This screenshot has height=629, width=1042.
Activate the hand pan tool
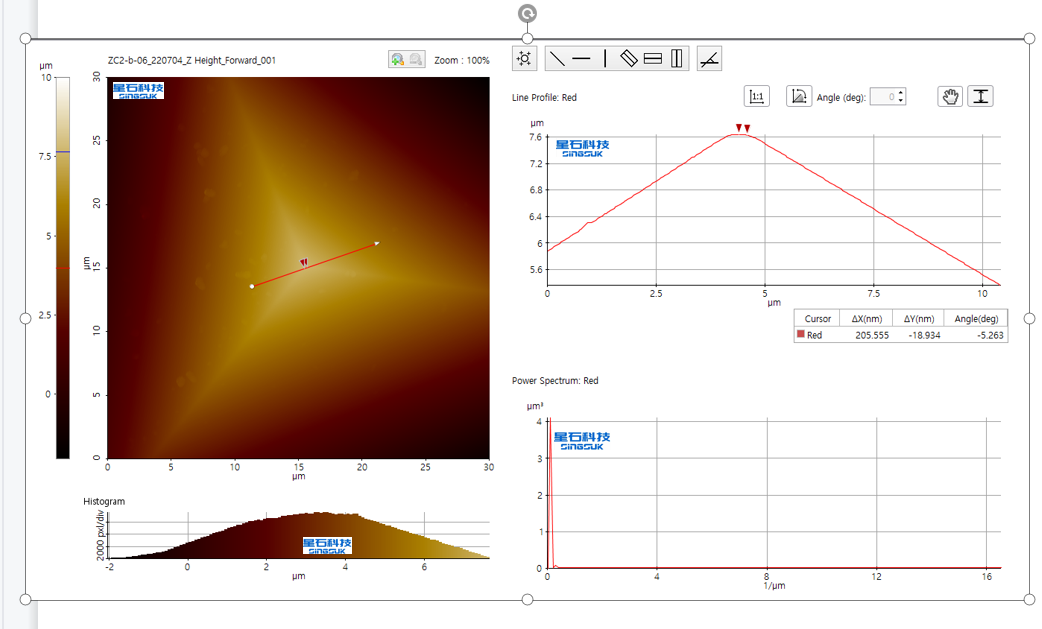(950, 96)
